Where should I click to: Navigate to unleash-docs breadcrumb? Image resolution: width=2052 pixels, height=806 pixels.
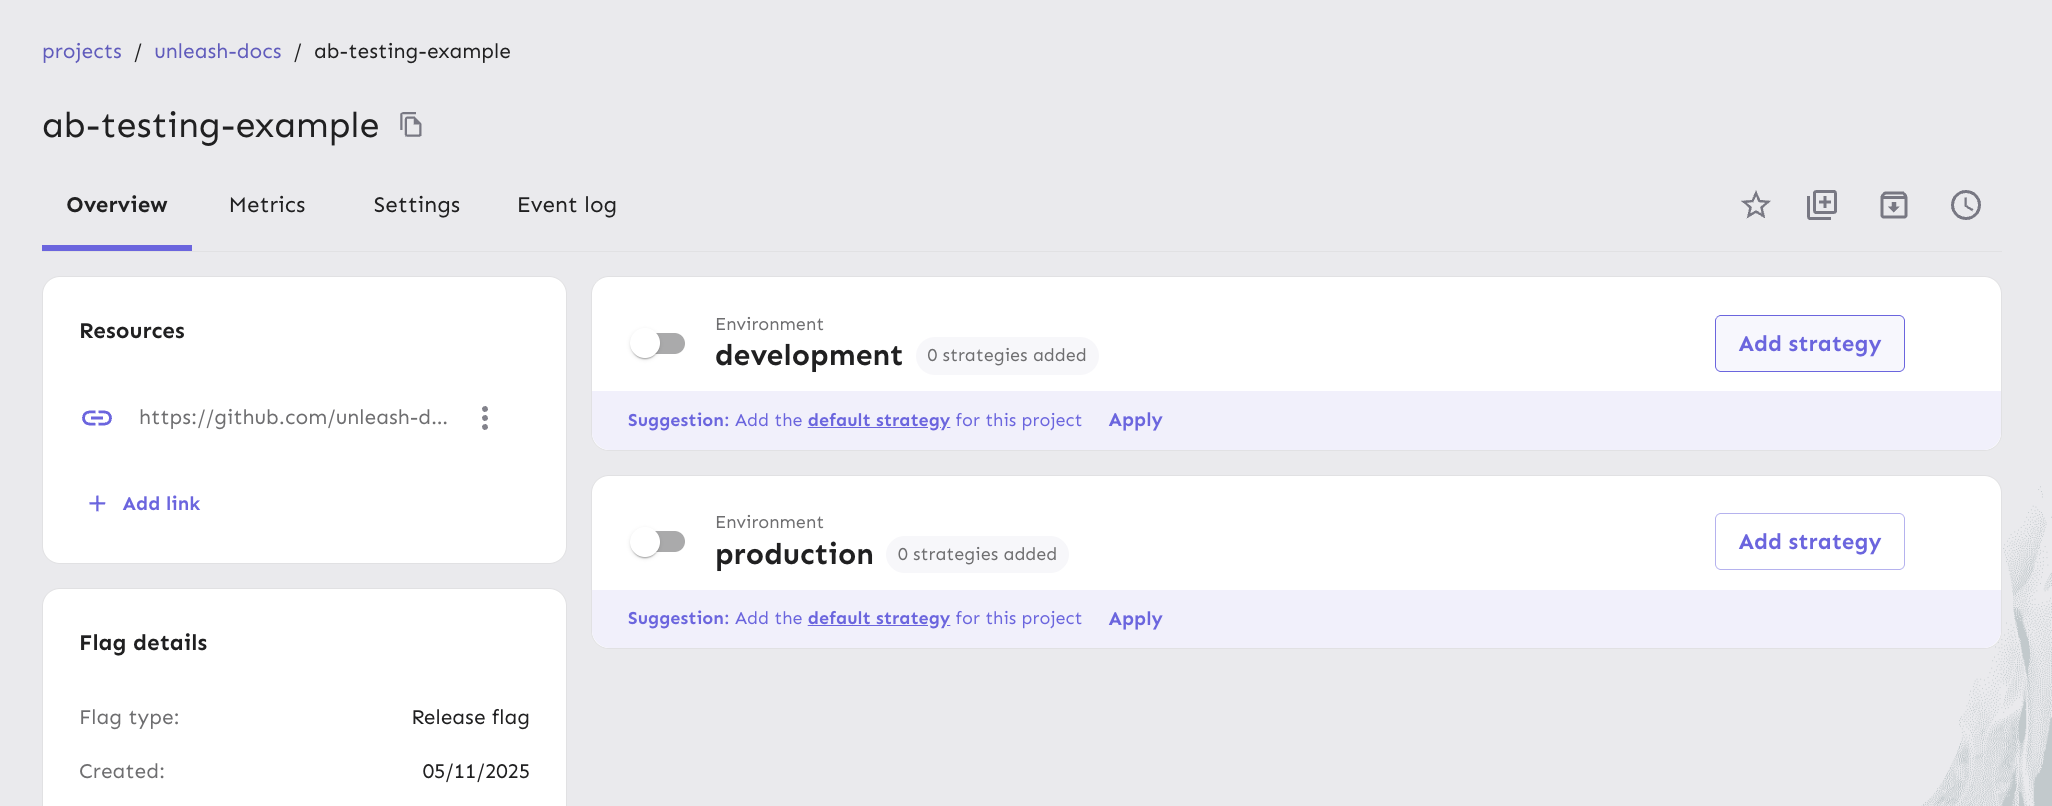(218, 51)
